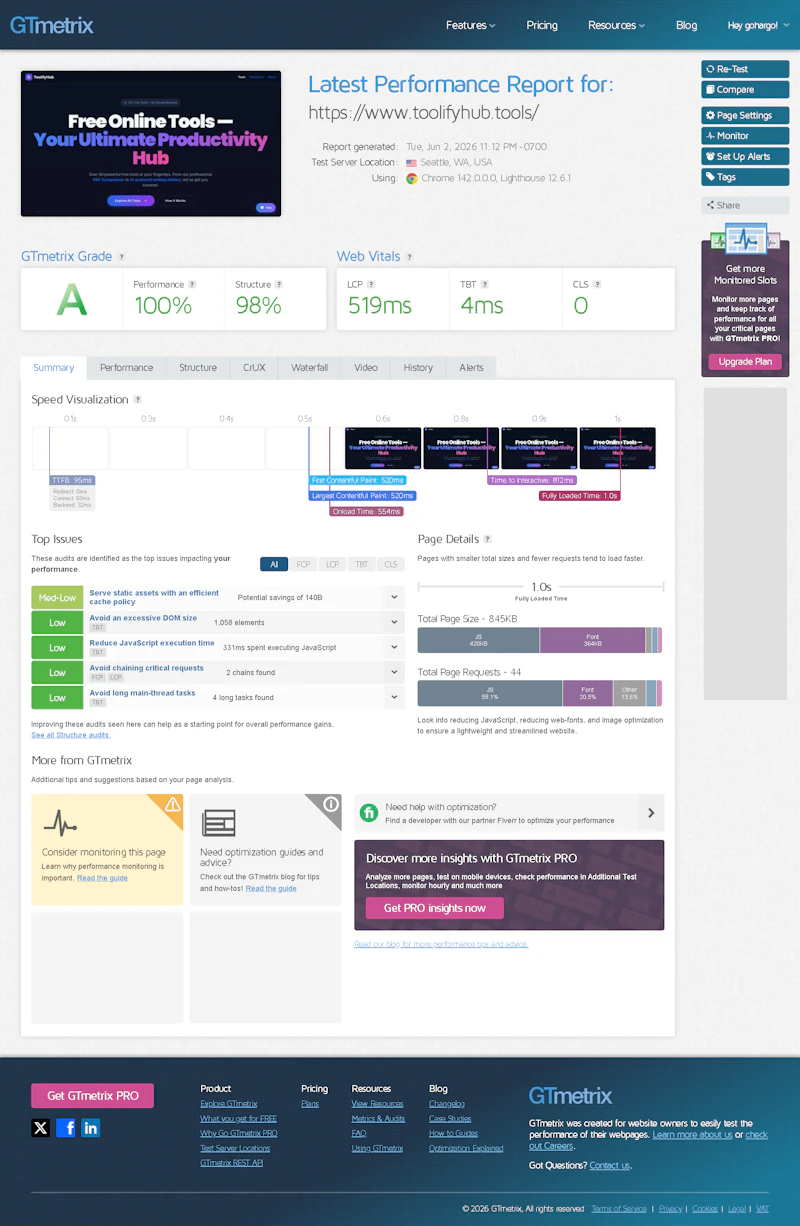800x1226 pixels.
Task: Click the warning triangle on monitoring card
Action: pyautogui.click(x=172, y=804)
